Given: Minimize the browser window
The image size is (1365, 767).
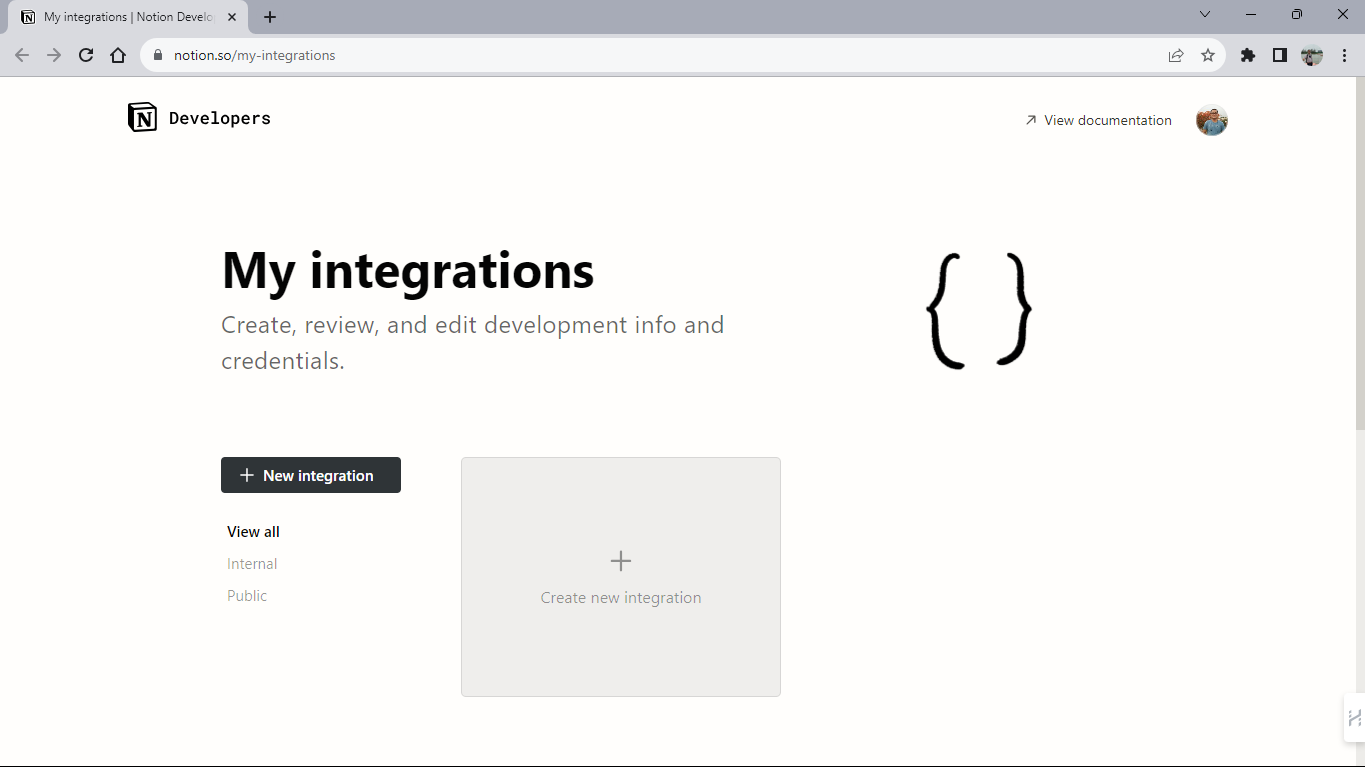Looking at the screenshot, I should pyautogui.click(x=1251, y=14).
